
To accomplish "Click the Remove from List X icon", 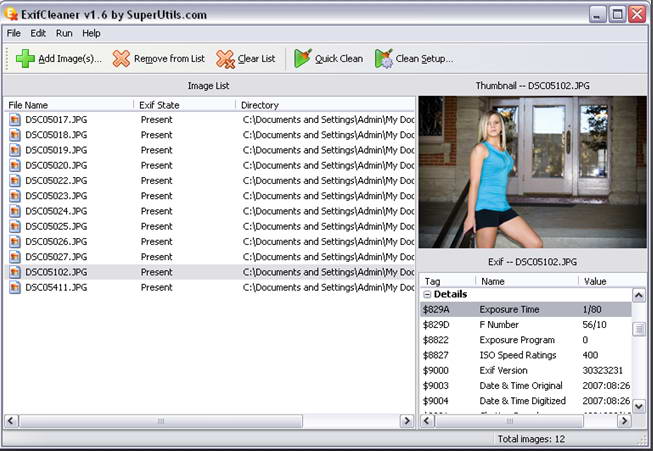I will coord(121,59).
